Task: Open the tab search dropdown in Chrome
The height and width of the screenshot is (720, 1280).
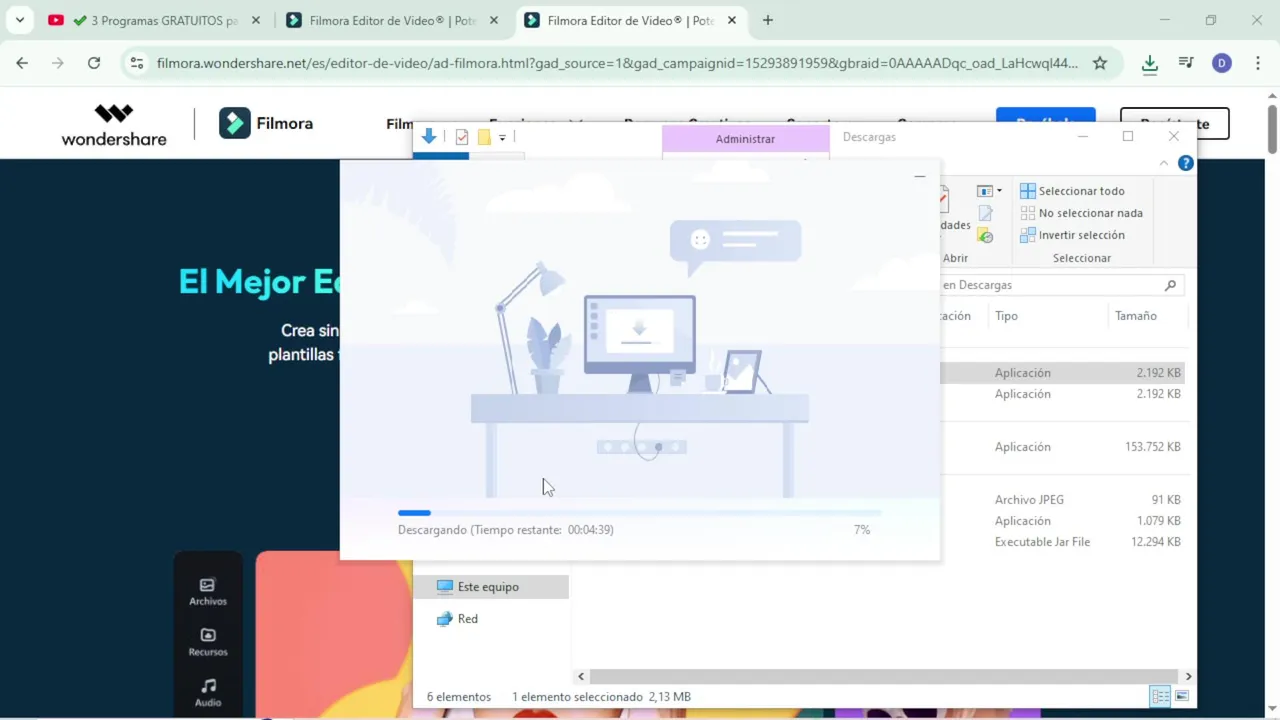Action: coord(19,20)
